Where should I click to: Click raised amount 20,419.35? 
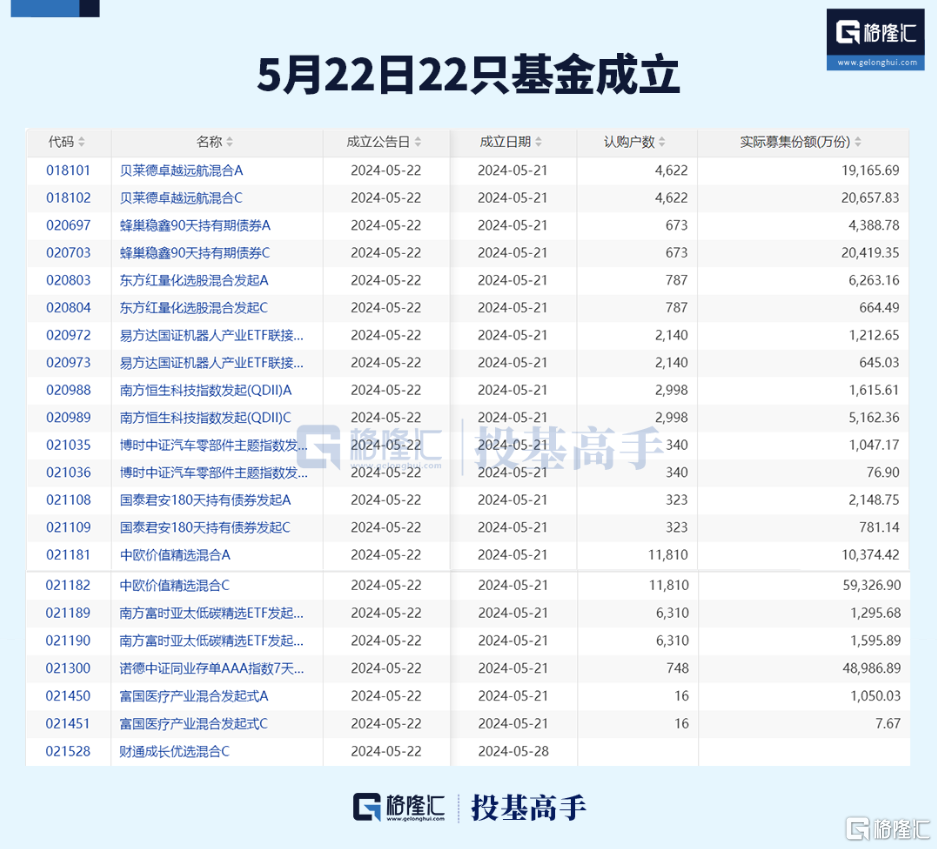point(870,253)
